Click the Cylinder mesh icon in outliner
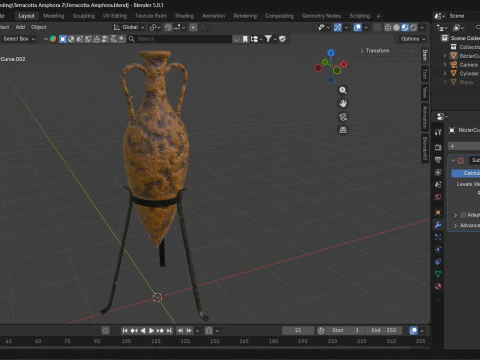Viewport: 480px width, 360px height. coord(454,73)
